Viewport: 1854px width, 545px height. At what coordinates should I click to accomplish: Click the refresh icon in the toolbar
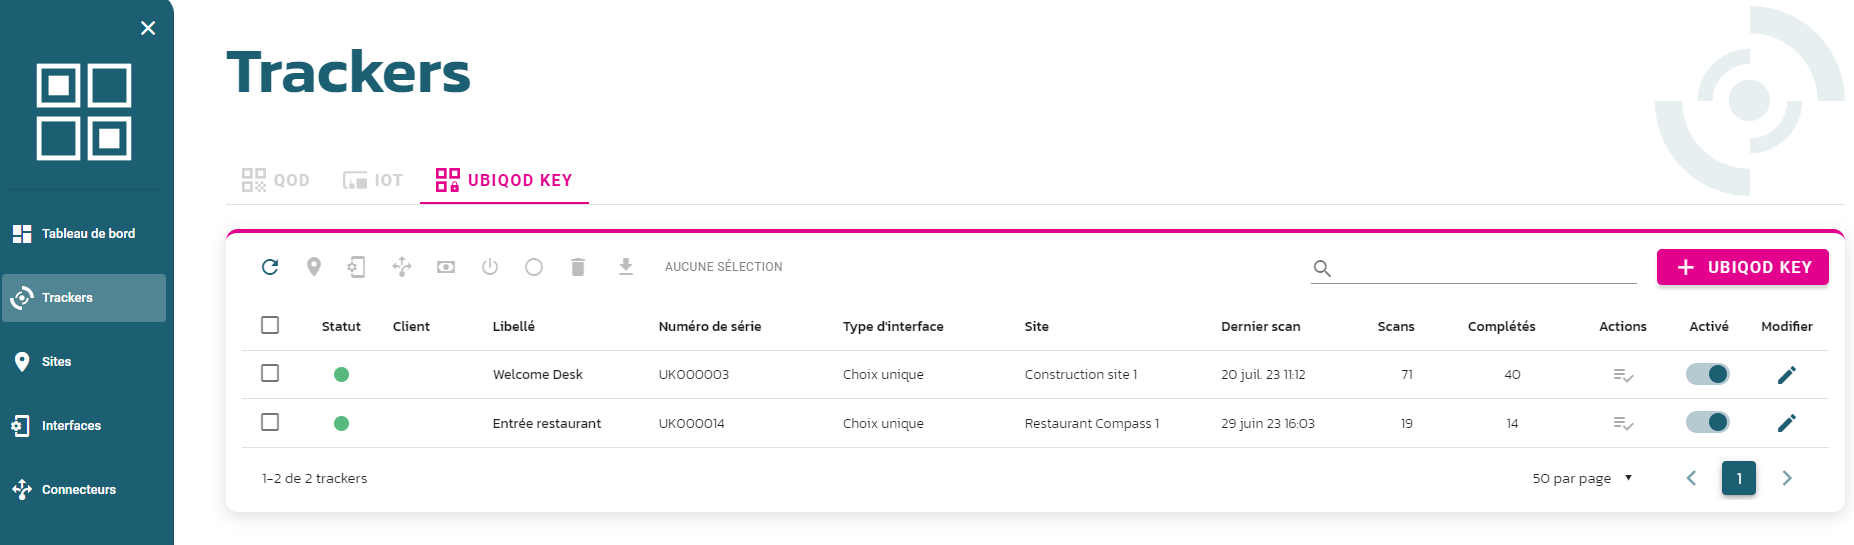(270, 267)
